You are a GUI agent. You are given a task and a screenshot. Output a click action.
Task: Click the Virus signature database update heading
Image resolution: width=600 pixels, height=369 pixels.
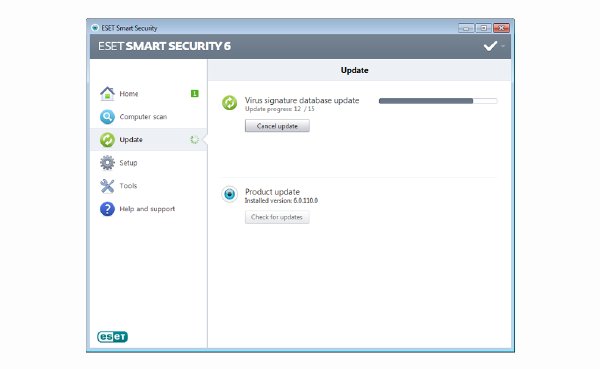pyautogui.click(x=302, y=100)
